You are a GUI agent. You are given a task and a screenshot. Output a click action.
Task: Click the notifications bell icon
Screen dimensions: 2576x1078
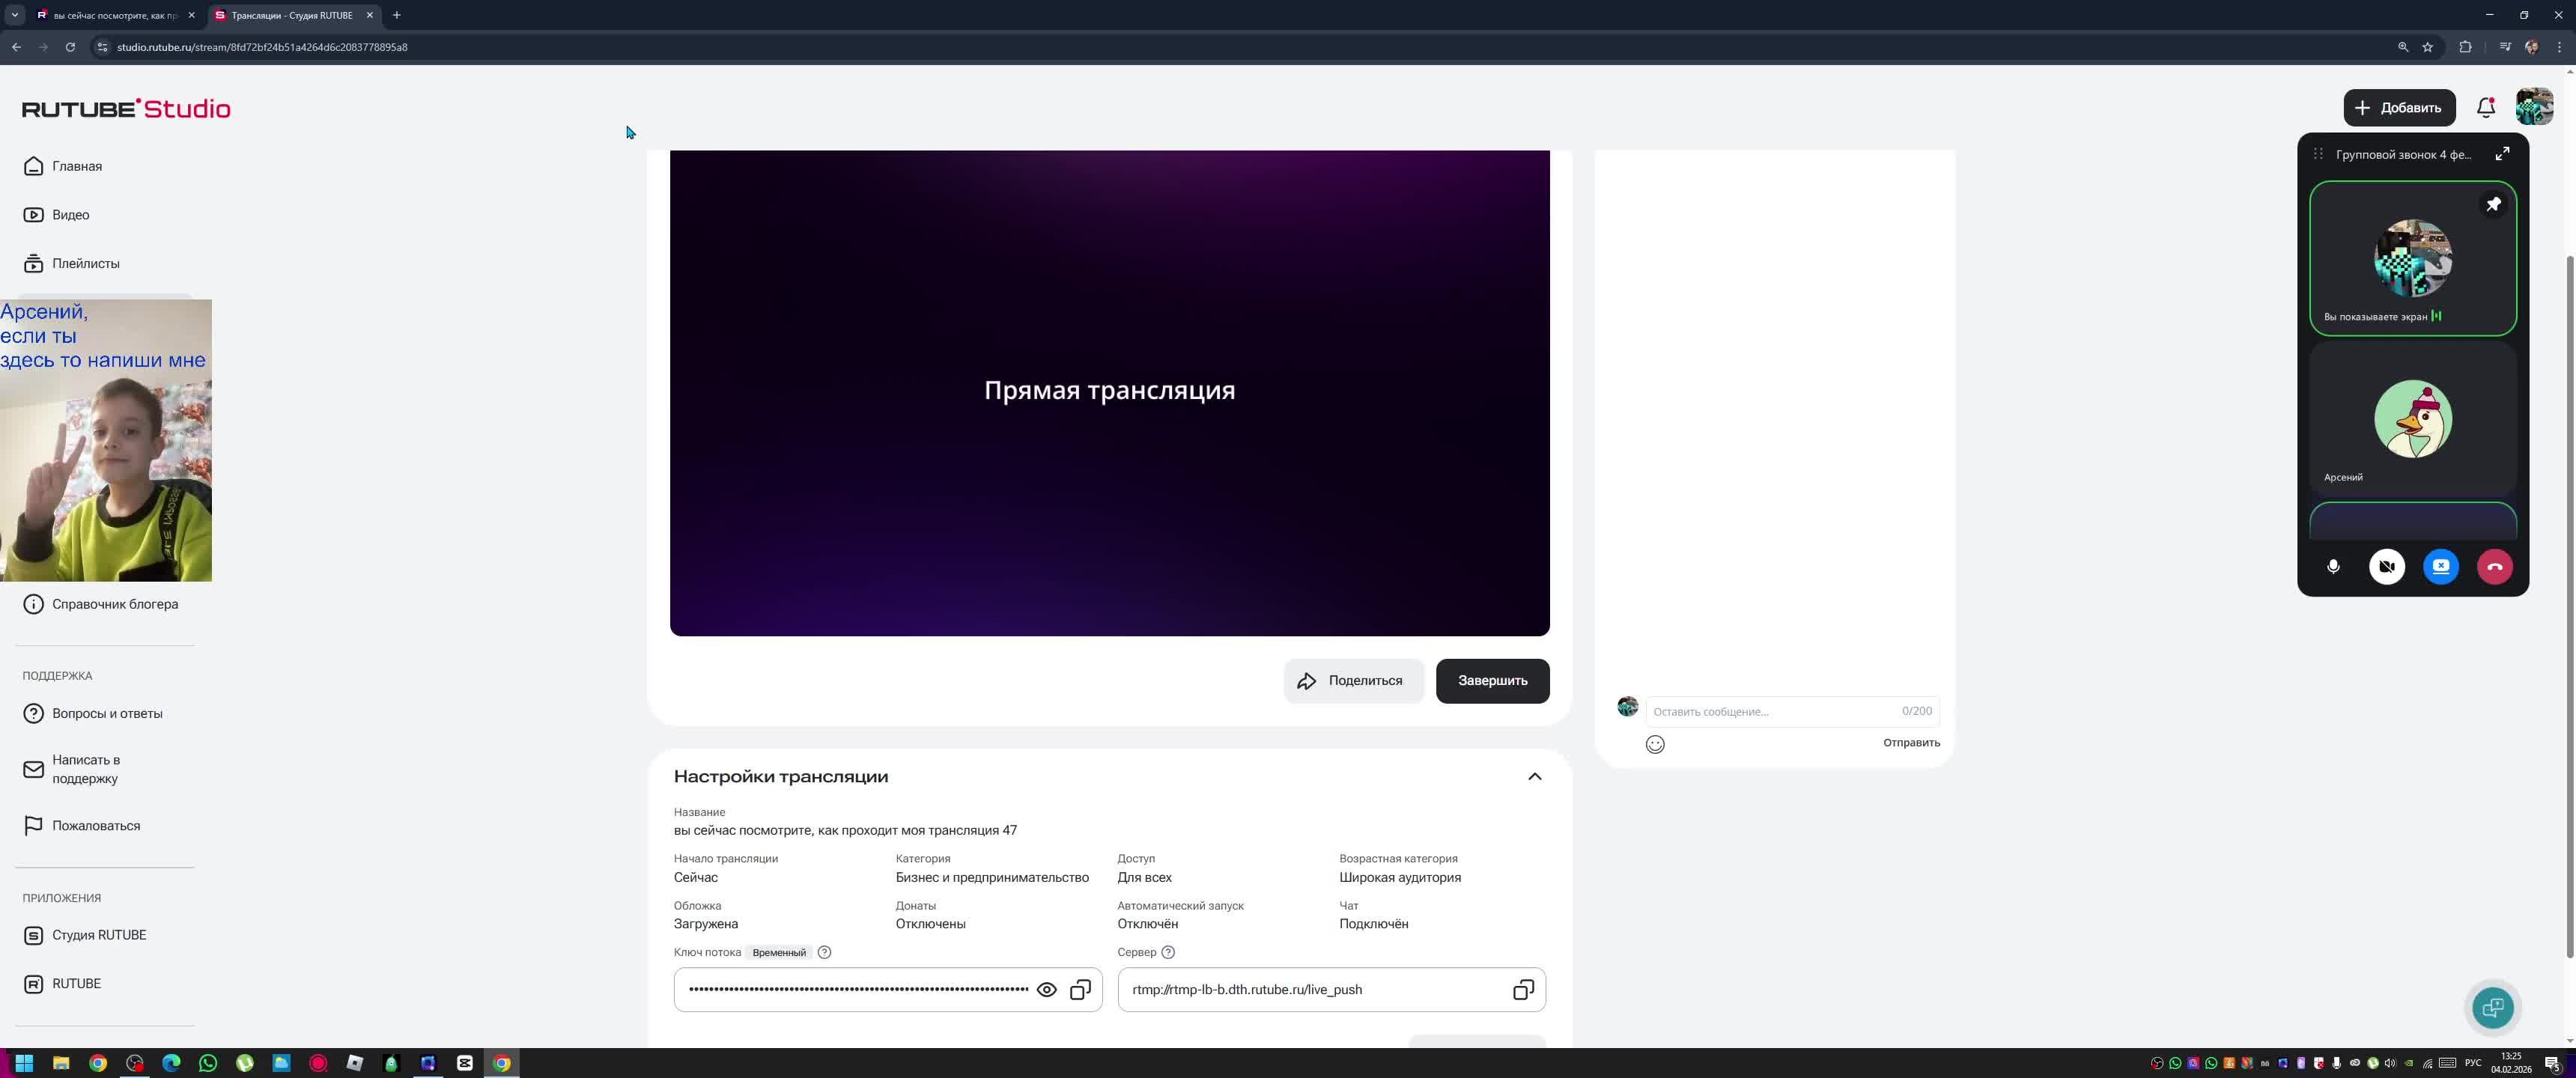coord(2485,108)
